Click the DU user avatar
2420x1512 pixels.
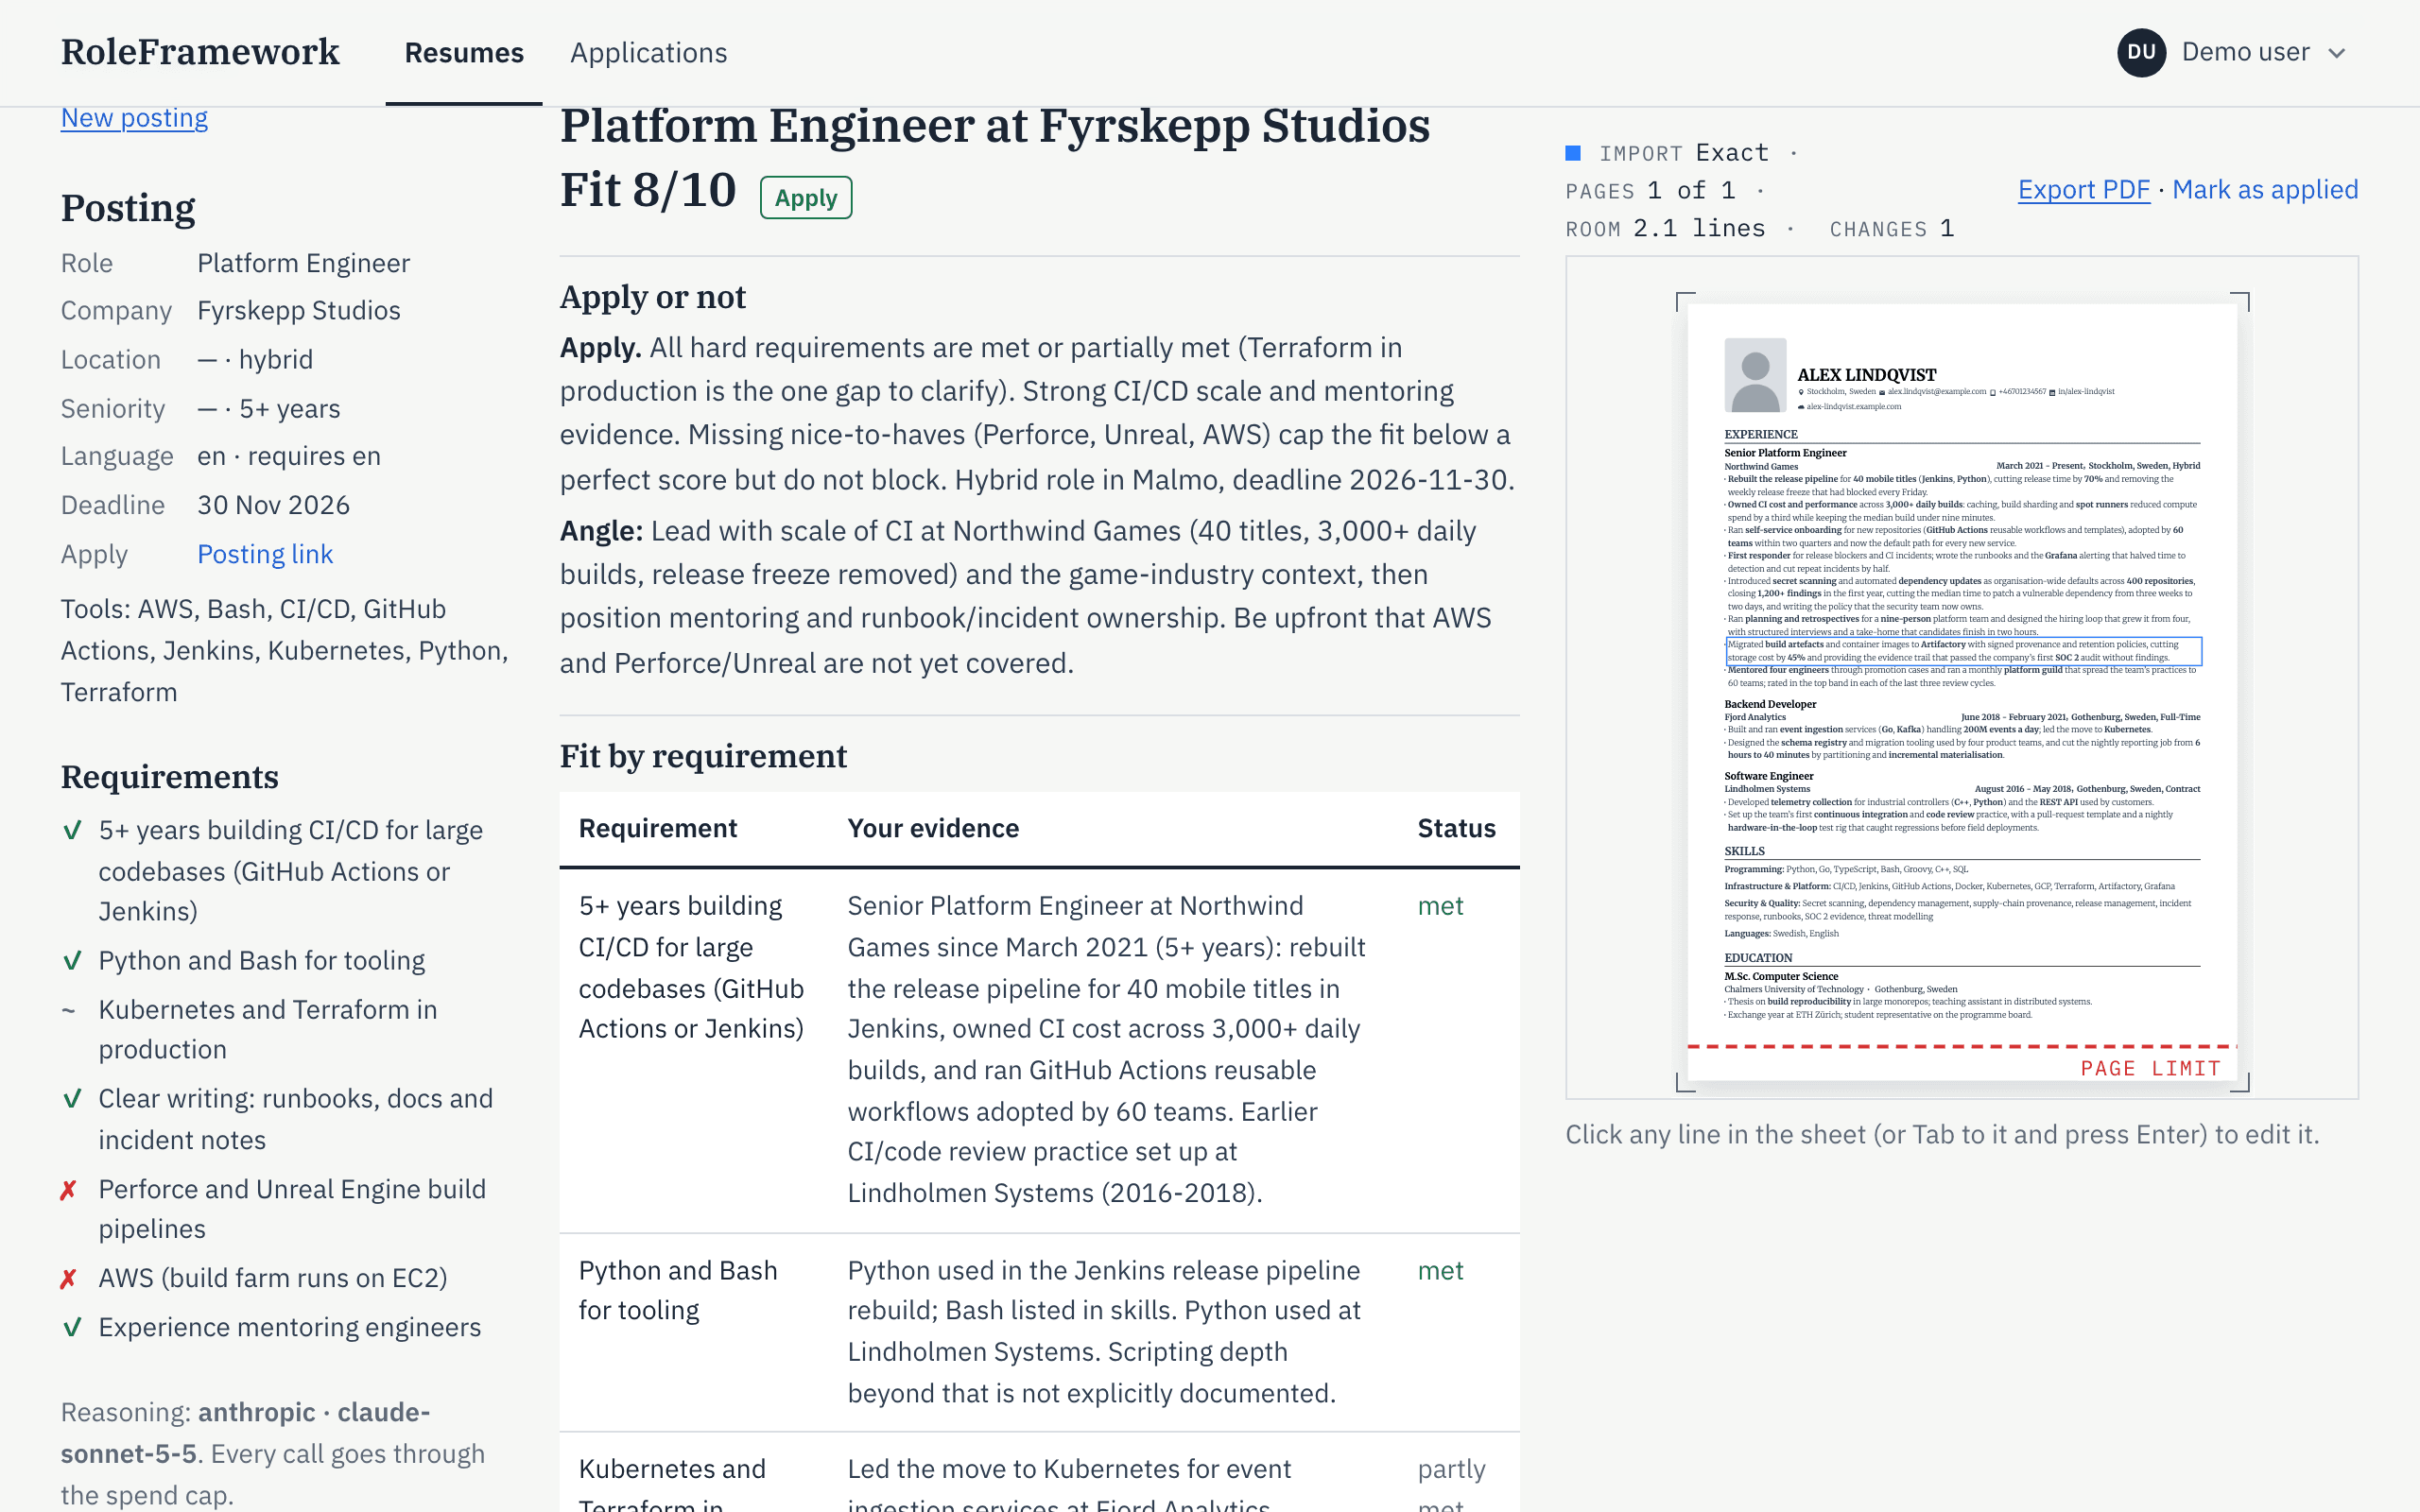(x=2141, y=52)
